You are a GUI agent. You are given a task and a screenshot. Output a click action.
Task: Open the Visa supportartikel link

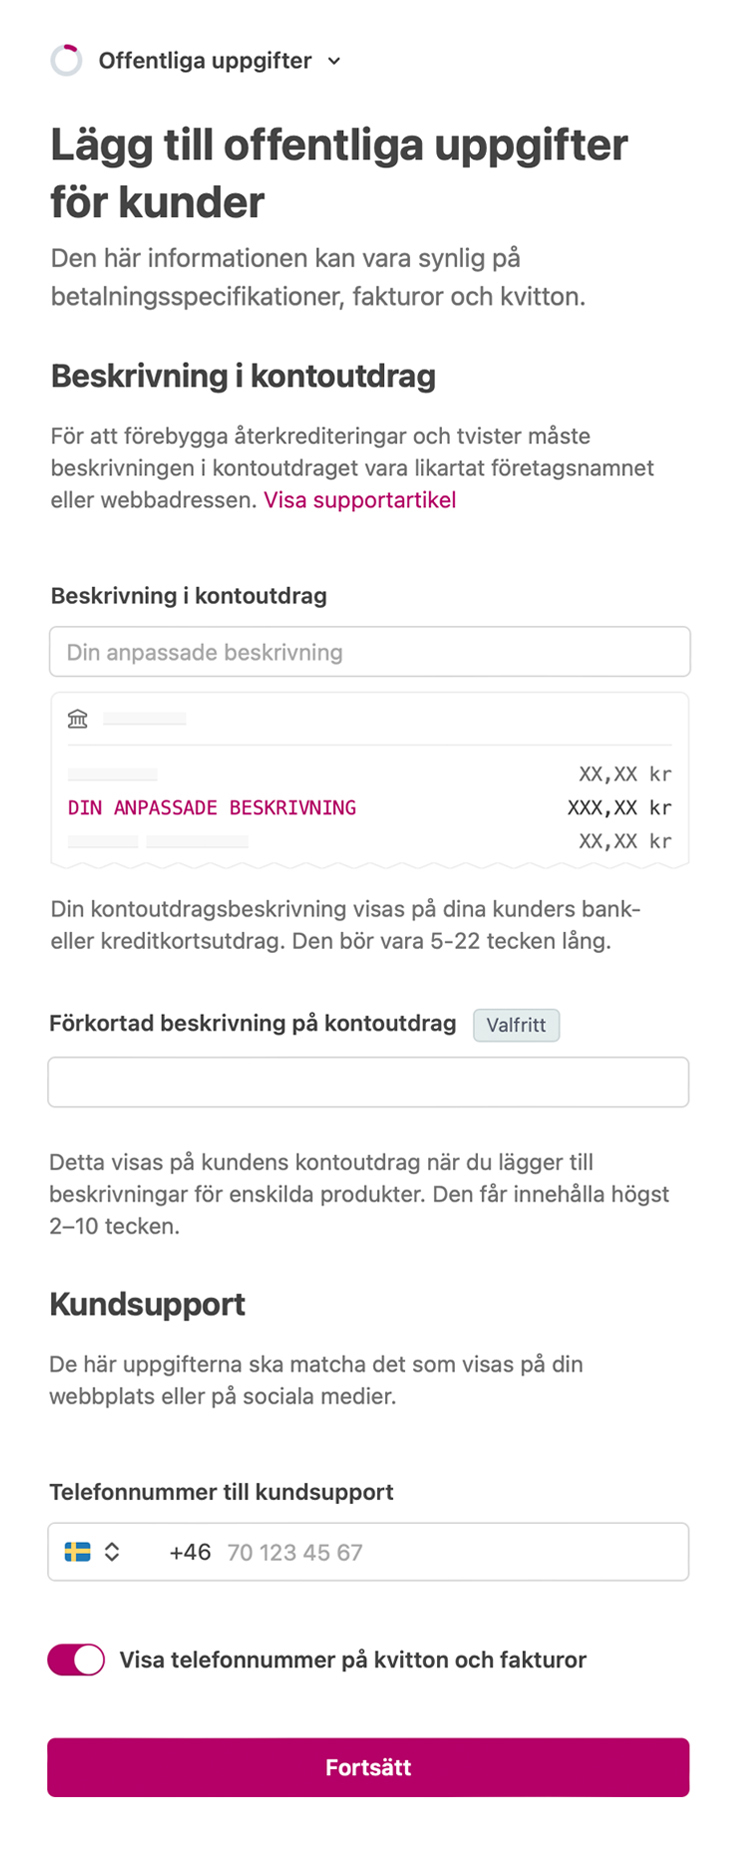point(360,500)
